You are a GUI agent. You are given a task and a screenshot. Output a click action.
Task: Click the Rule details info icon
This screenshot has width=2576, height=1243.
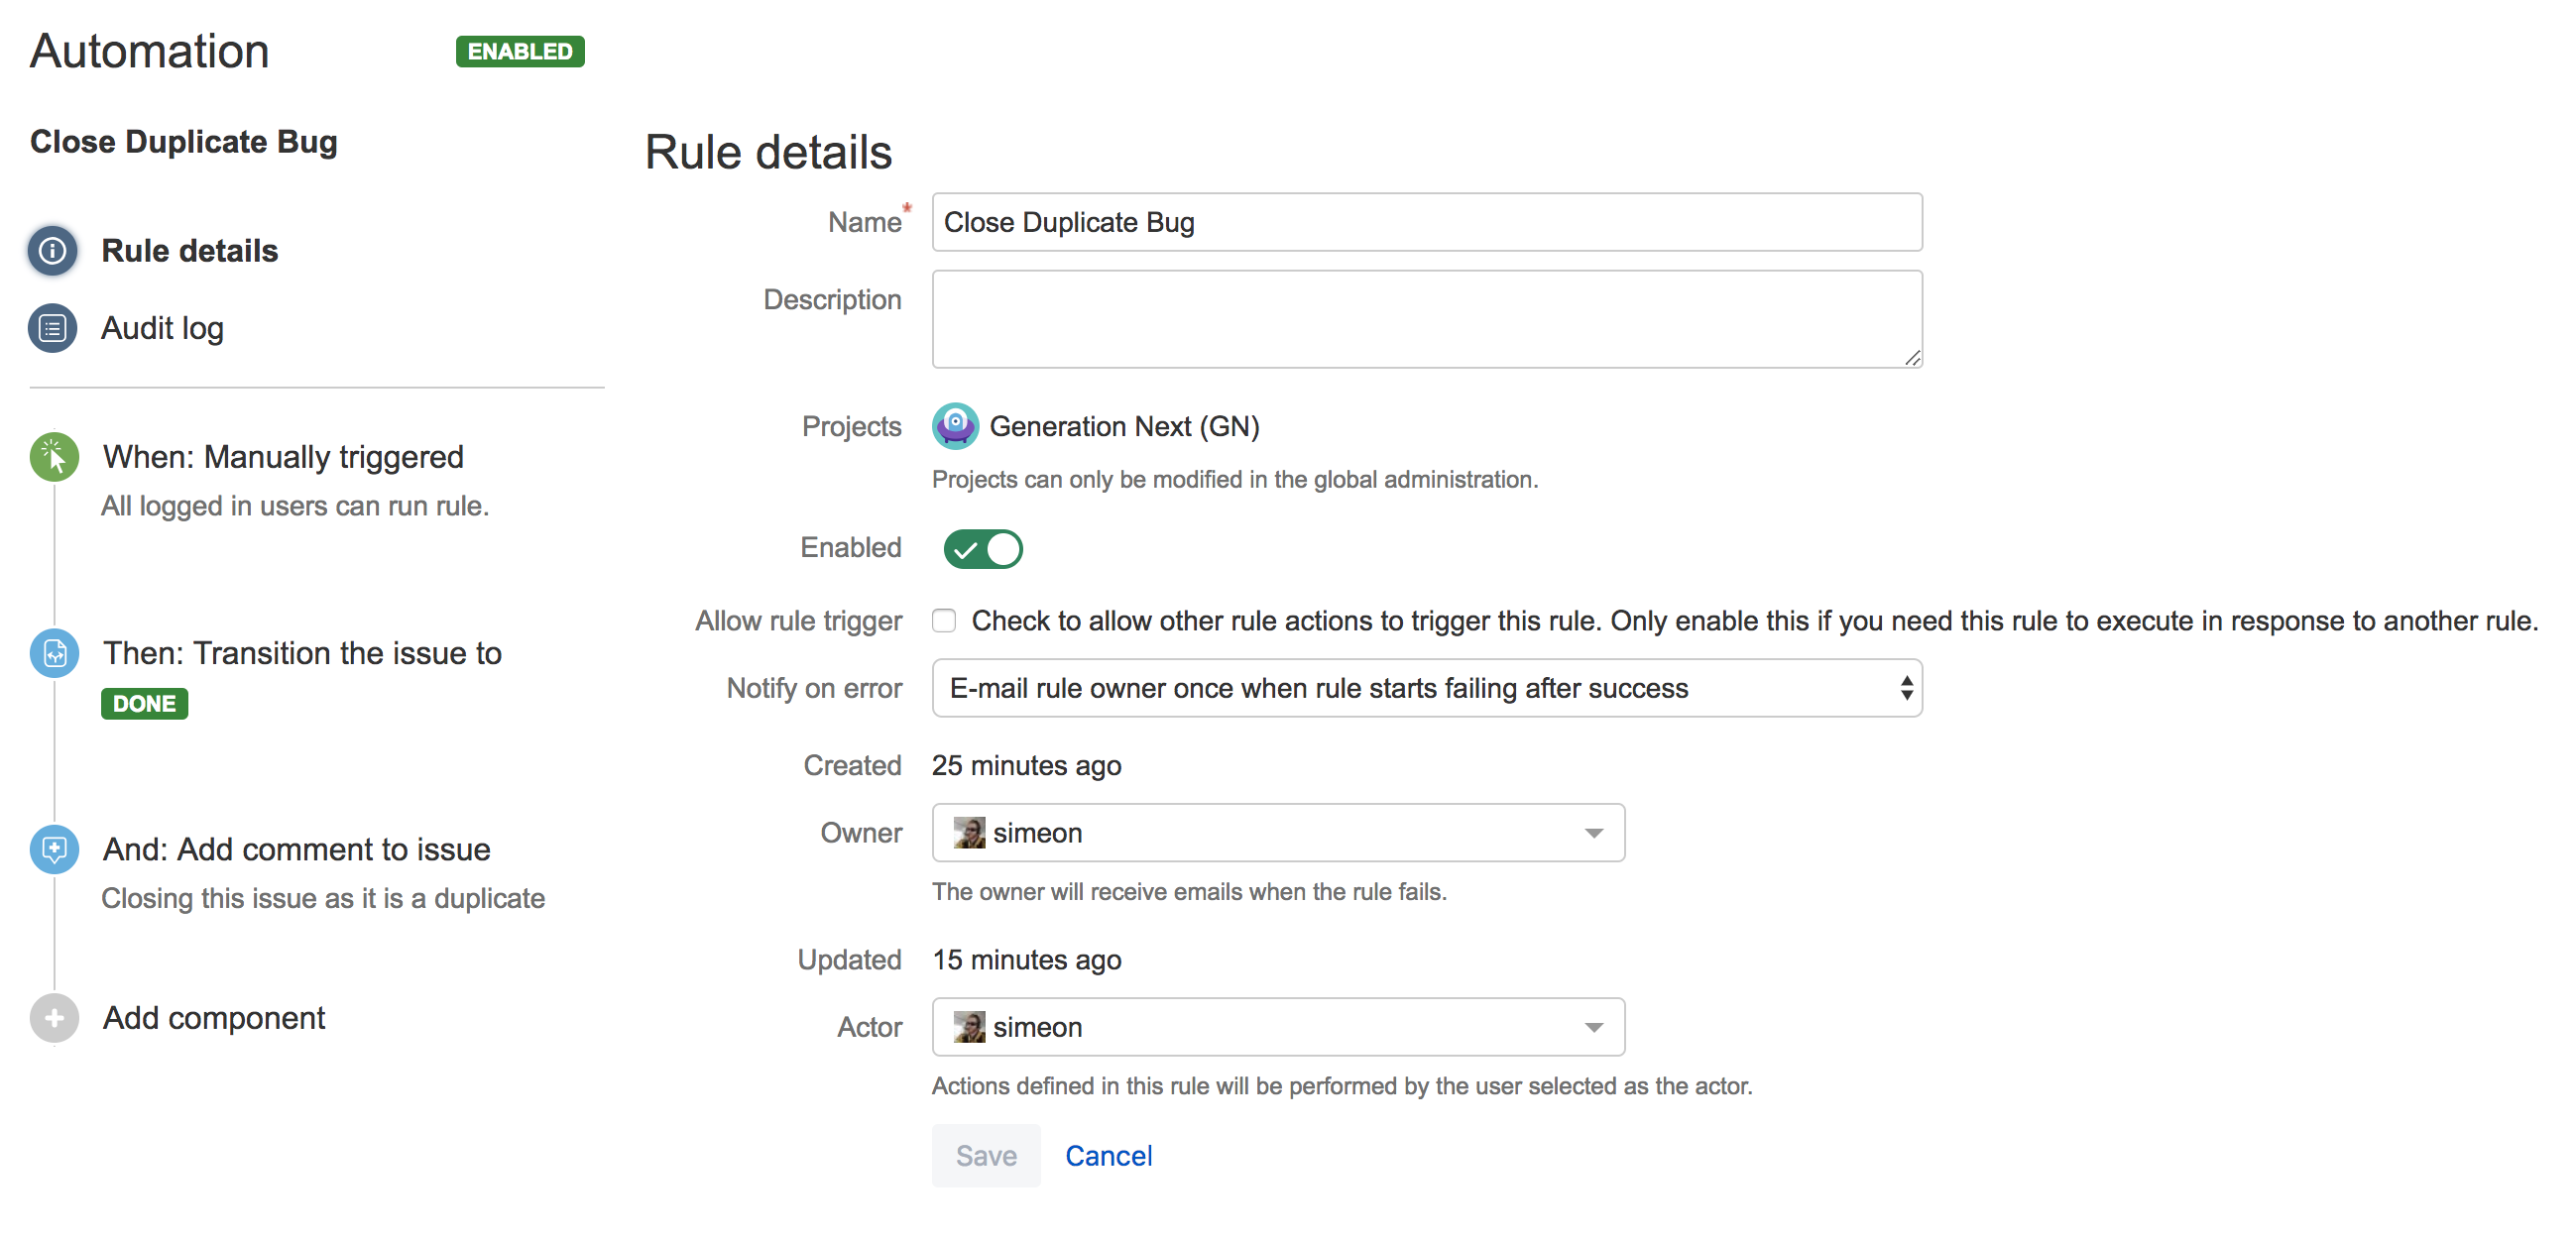click(x=53, y=251)
